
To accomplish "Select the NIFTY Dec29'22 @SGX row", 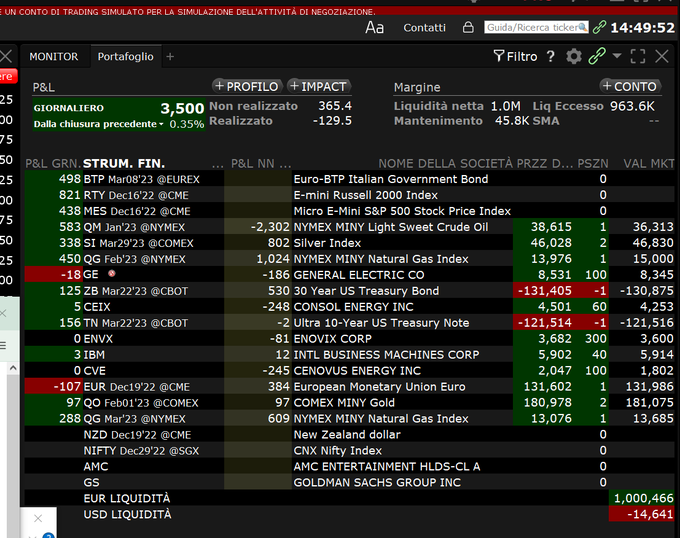I will pyautogui.click(x=350, y=450).
